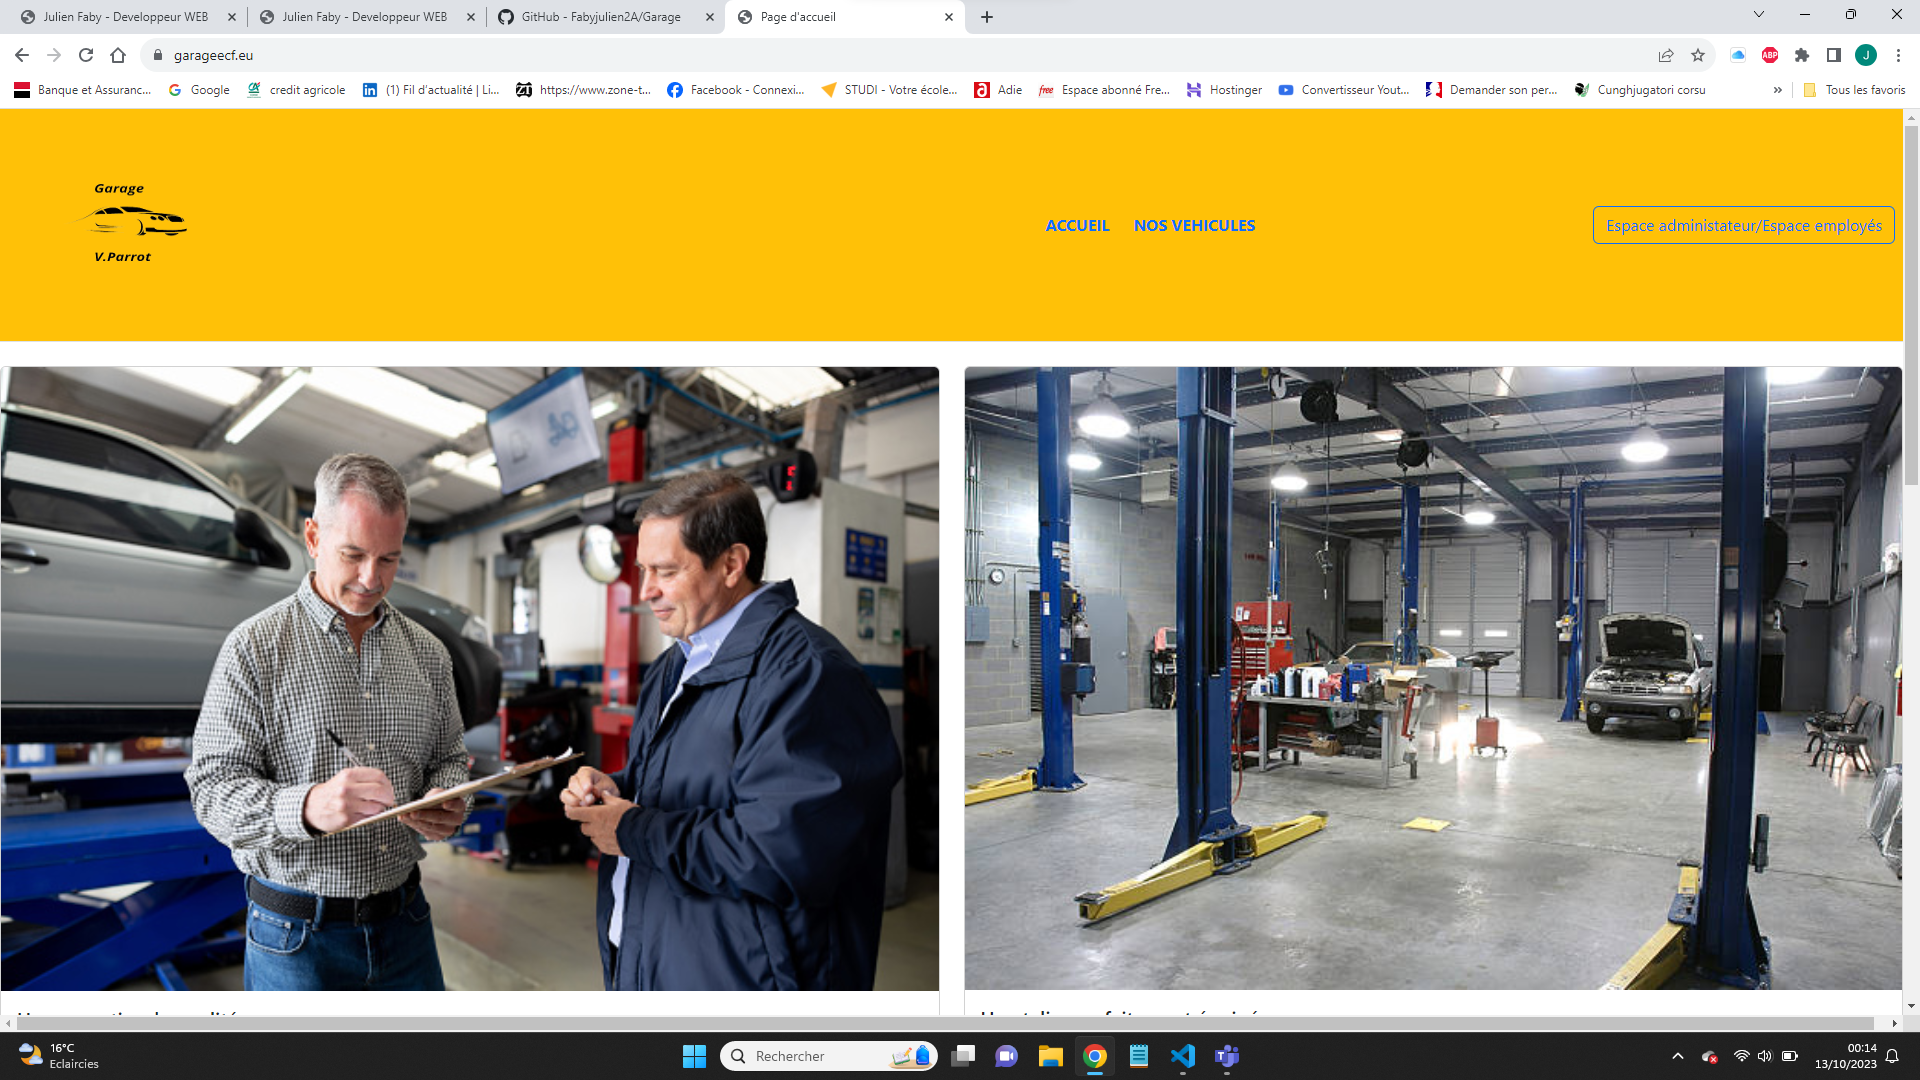Viewport: 1920px width, 1080px height.
Task: Open the tab search dropdown arrow
Action: point(1759,15)
